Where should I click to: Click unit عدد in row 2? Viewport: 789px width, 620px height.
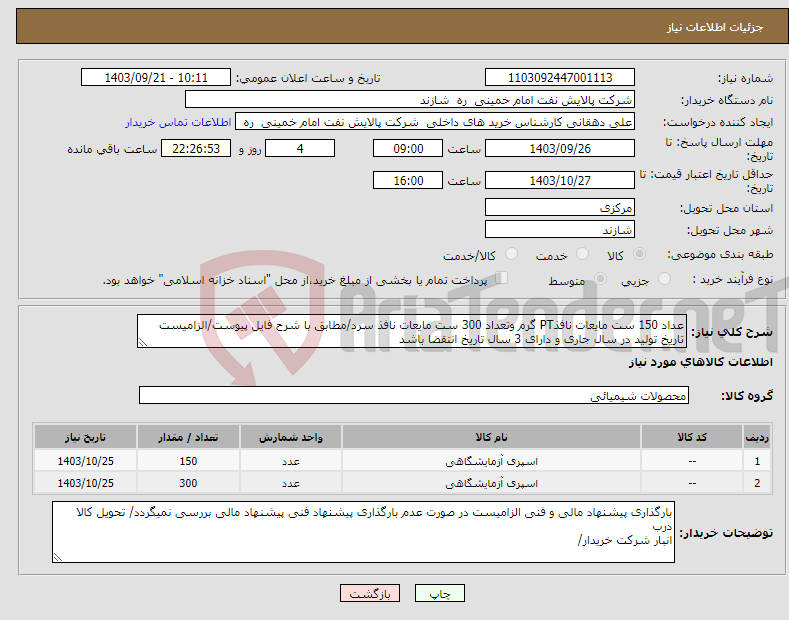pos(290,483)
